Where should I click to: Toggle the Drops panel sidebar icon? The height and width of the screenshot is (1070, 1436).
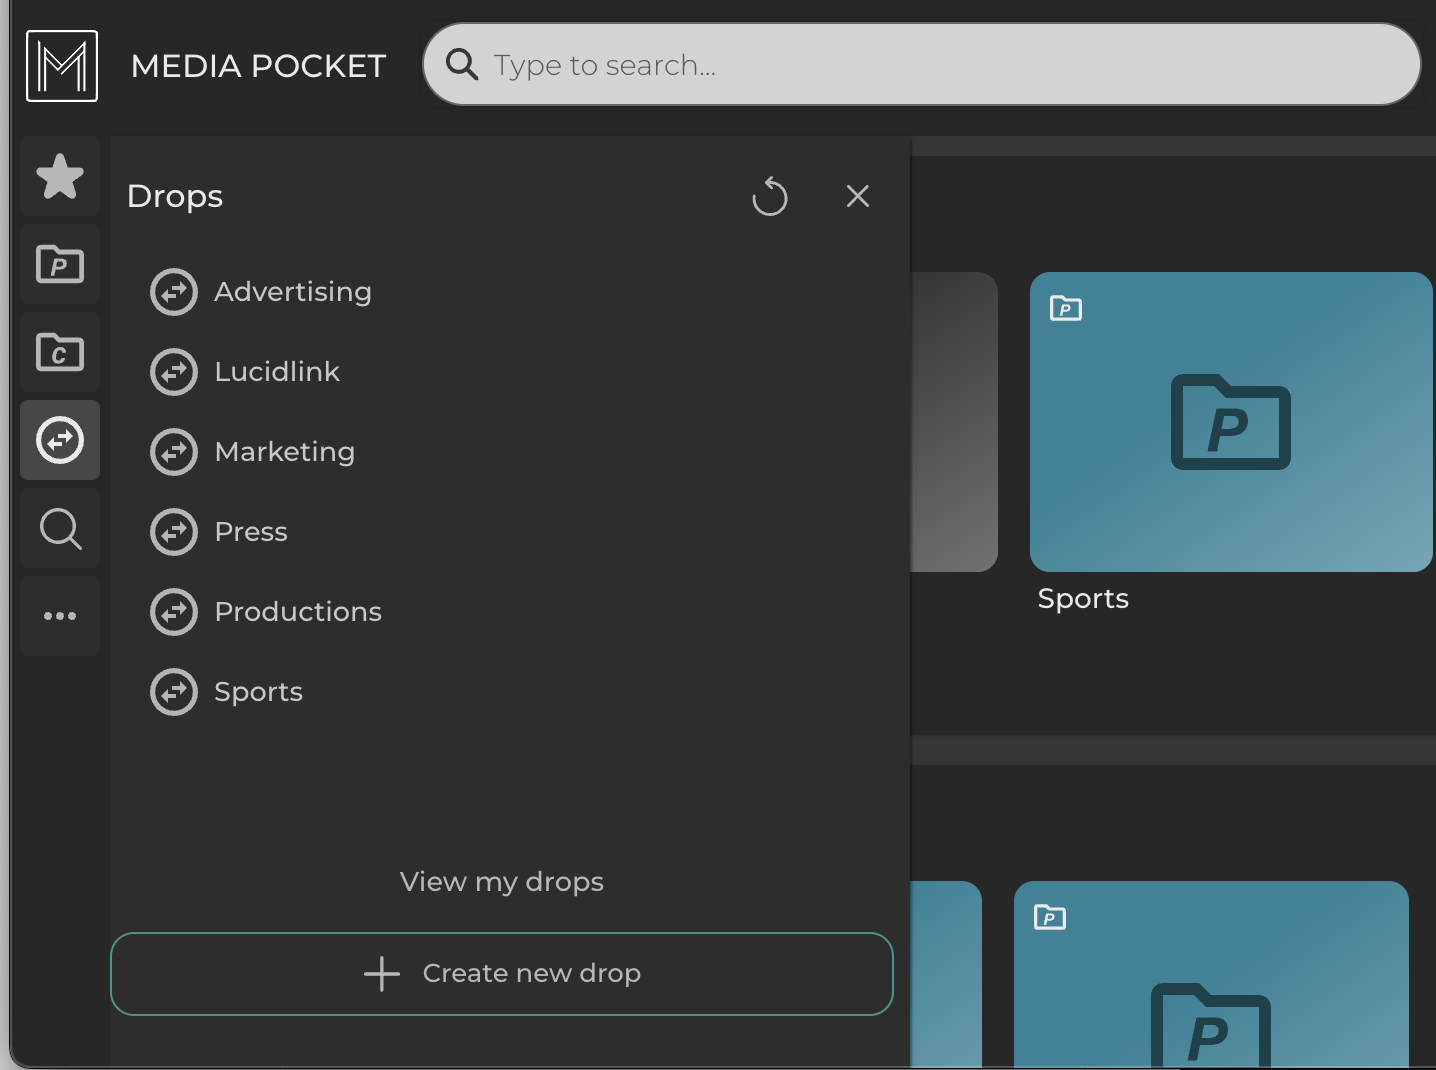click(60, 440)
